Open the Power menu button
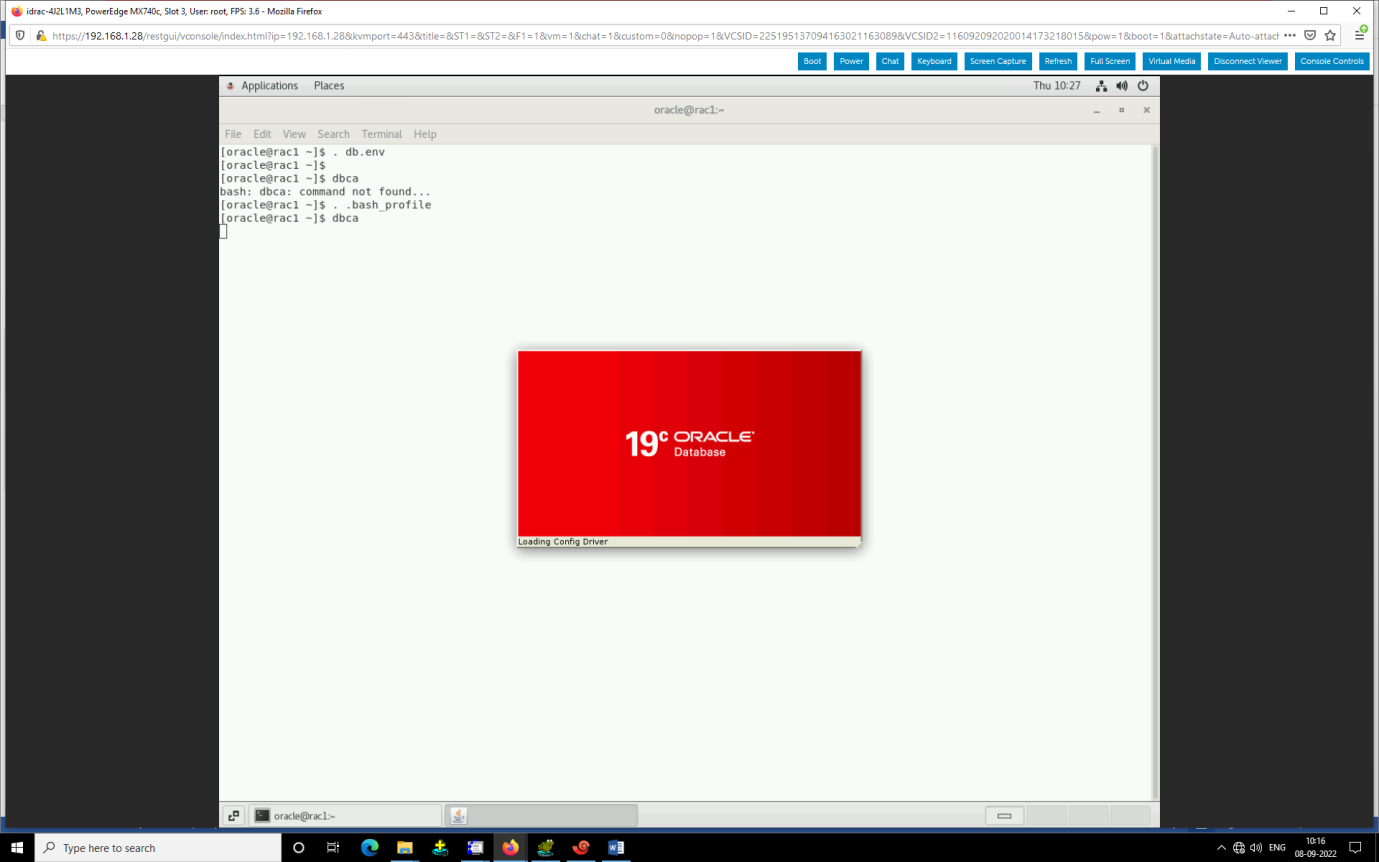This screenshot has height=862, width=1379. coord(851,61)
